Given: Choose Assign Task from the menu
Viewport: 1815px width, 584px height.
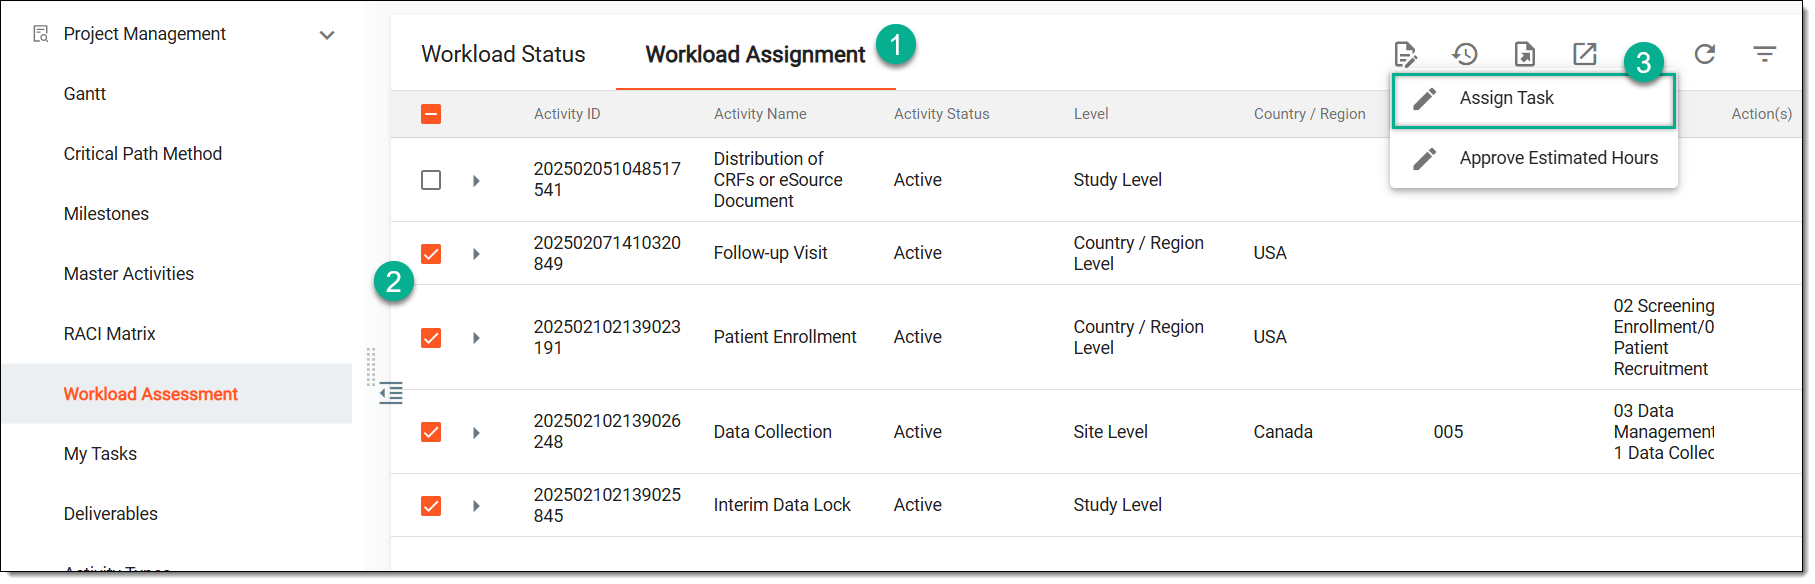Looking at the screenshot, I should 1533,98.
